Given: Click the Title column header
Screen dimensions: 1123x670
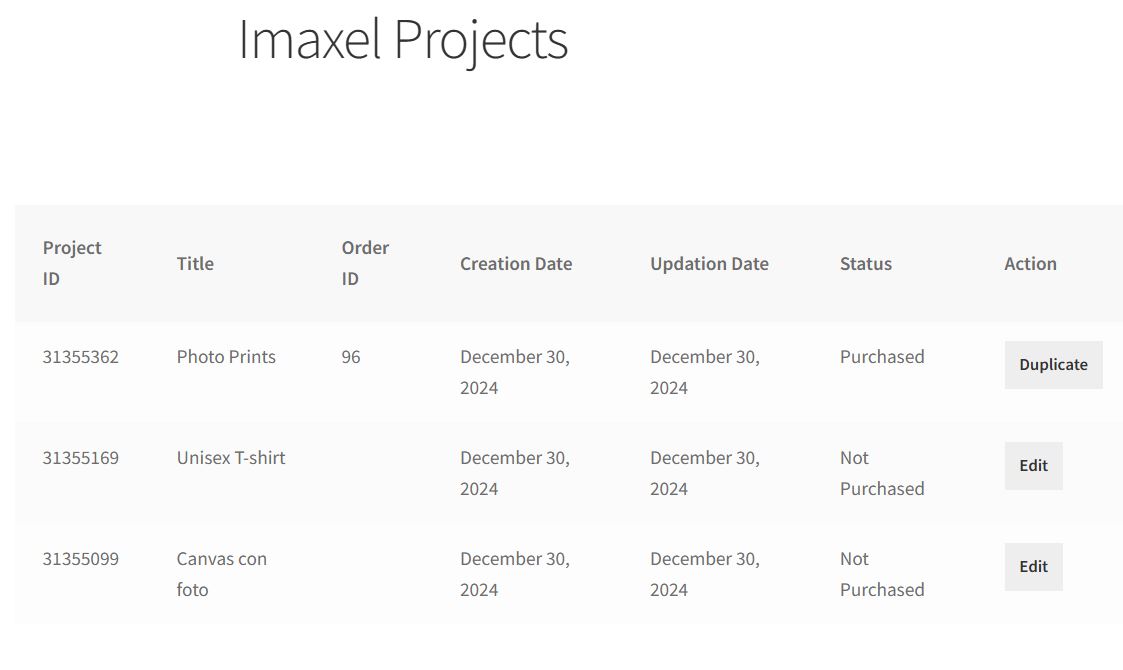Looking at the screenshot, I should pyautogui.click(x=195, y=264).
